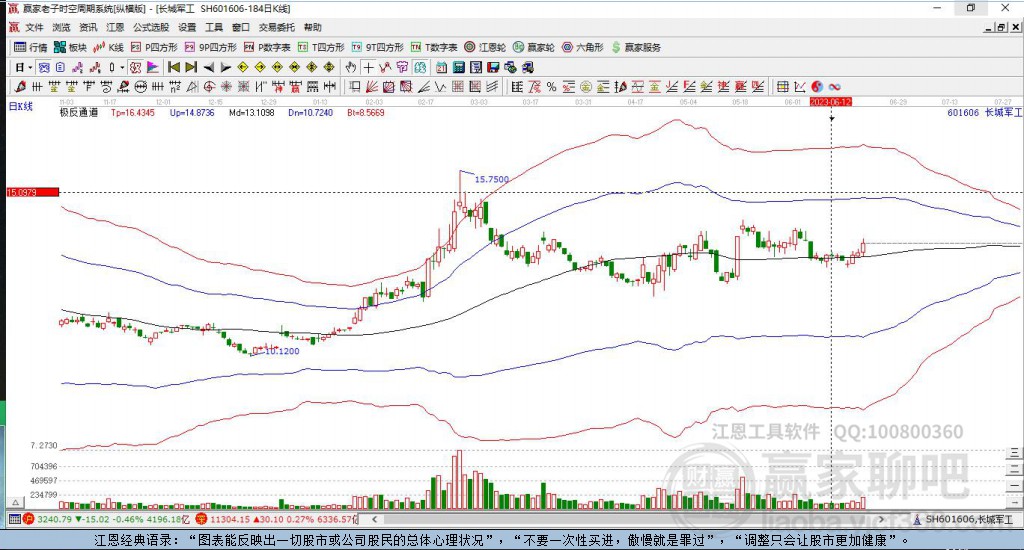This screenshot has height=550, width=1024.
Task: Click the Tp=16.4345 value
Action: tap(133, 112)
